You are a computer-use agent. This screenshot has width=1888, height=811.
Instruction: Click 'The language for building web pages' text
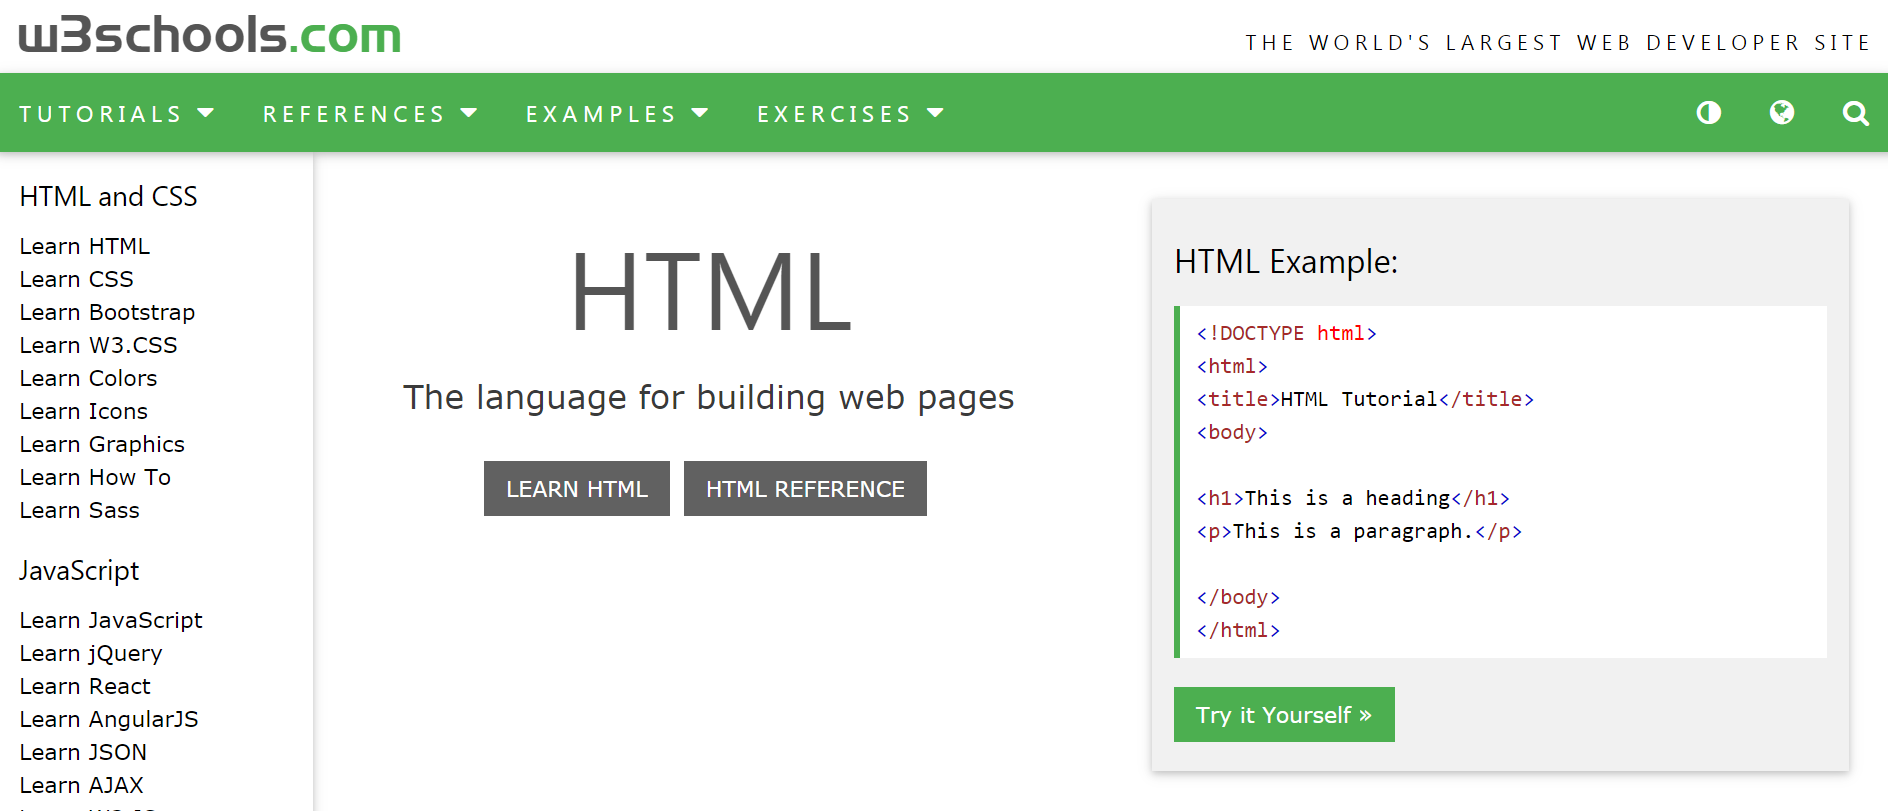[709, 398]
